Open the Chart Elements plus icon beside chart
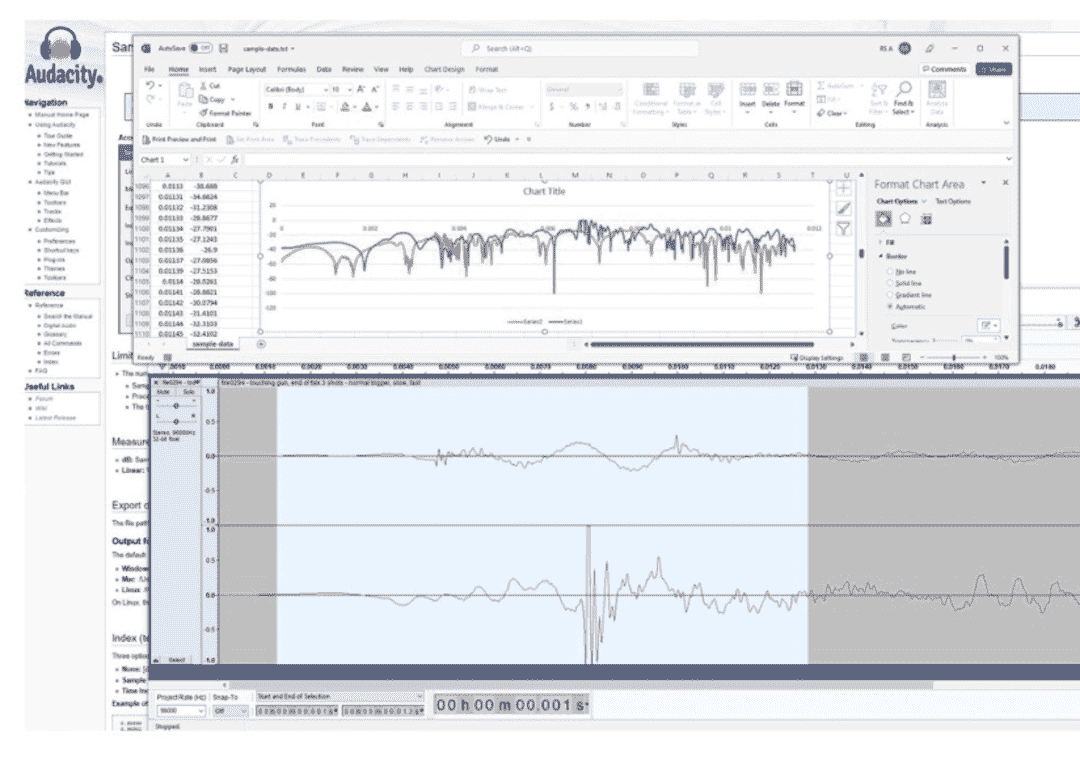This screenshot has width=1080, height=773. (x=843, y=190)
